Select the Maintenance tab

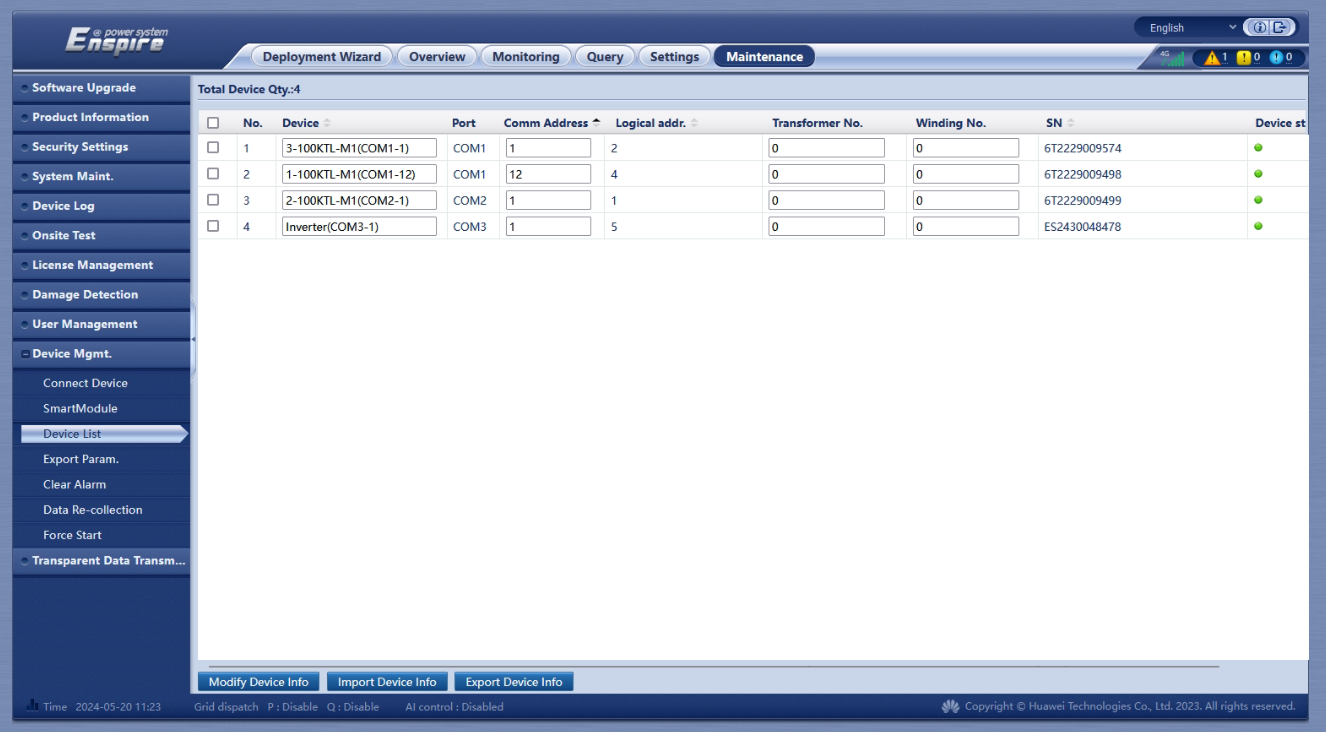pos(765,57)
